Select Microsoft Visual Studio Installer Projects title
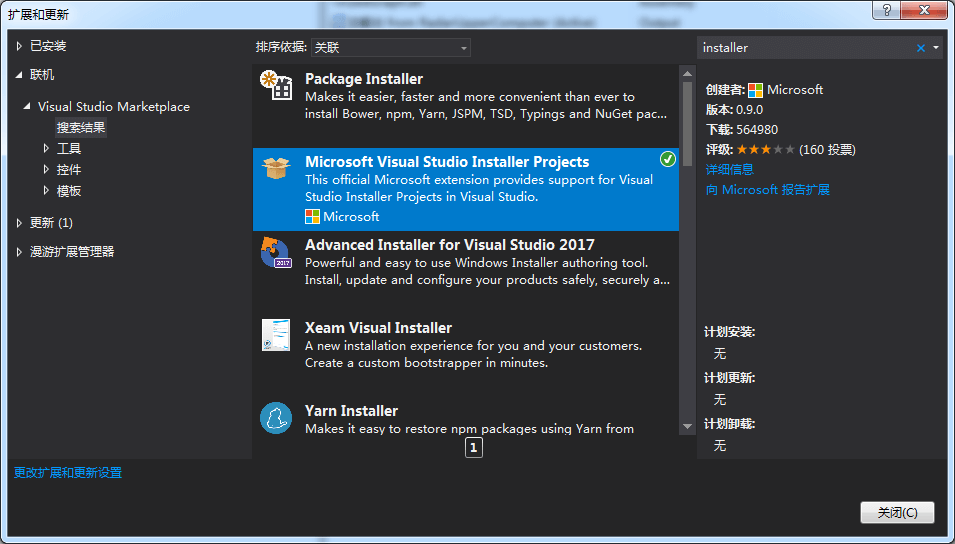 point(447,162)
